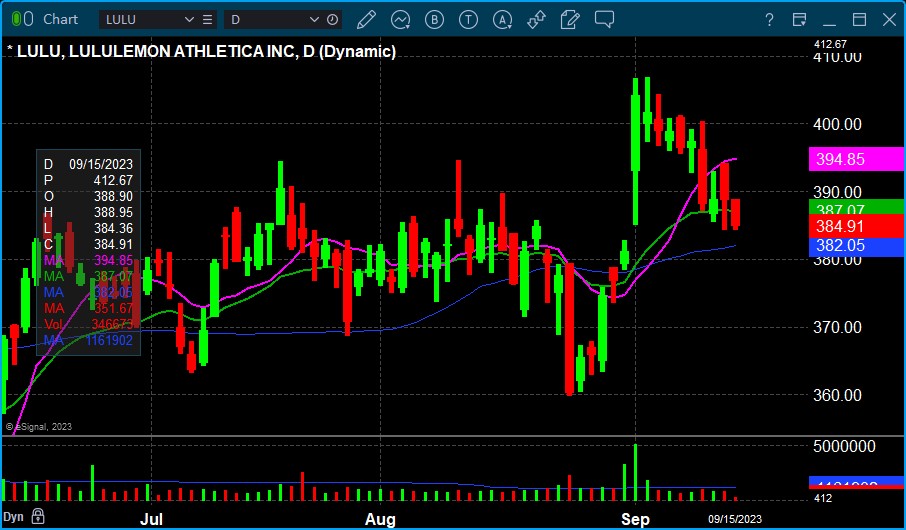Click the 360.00 price axis label

click(x=837, y=395)
